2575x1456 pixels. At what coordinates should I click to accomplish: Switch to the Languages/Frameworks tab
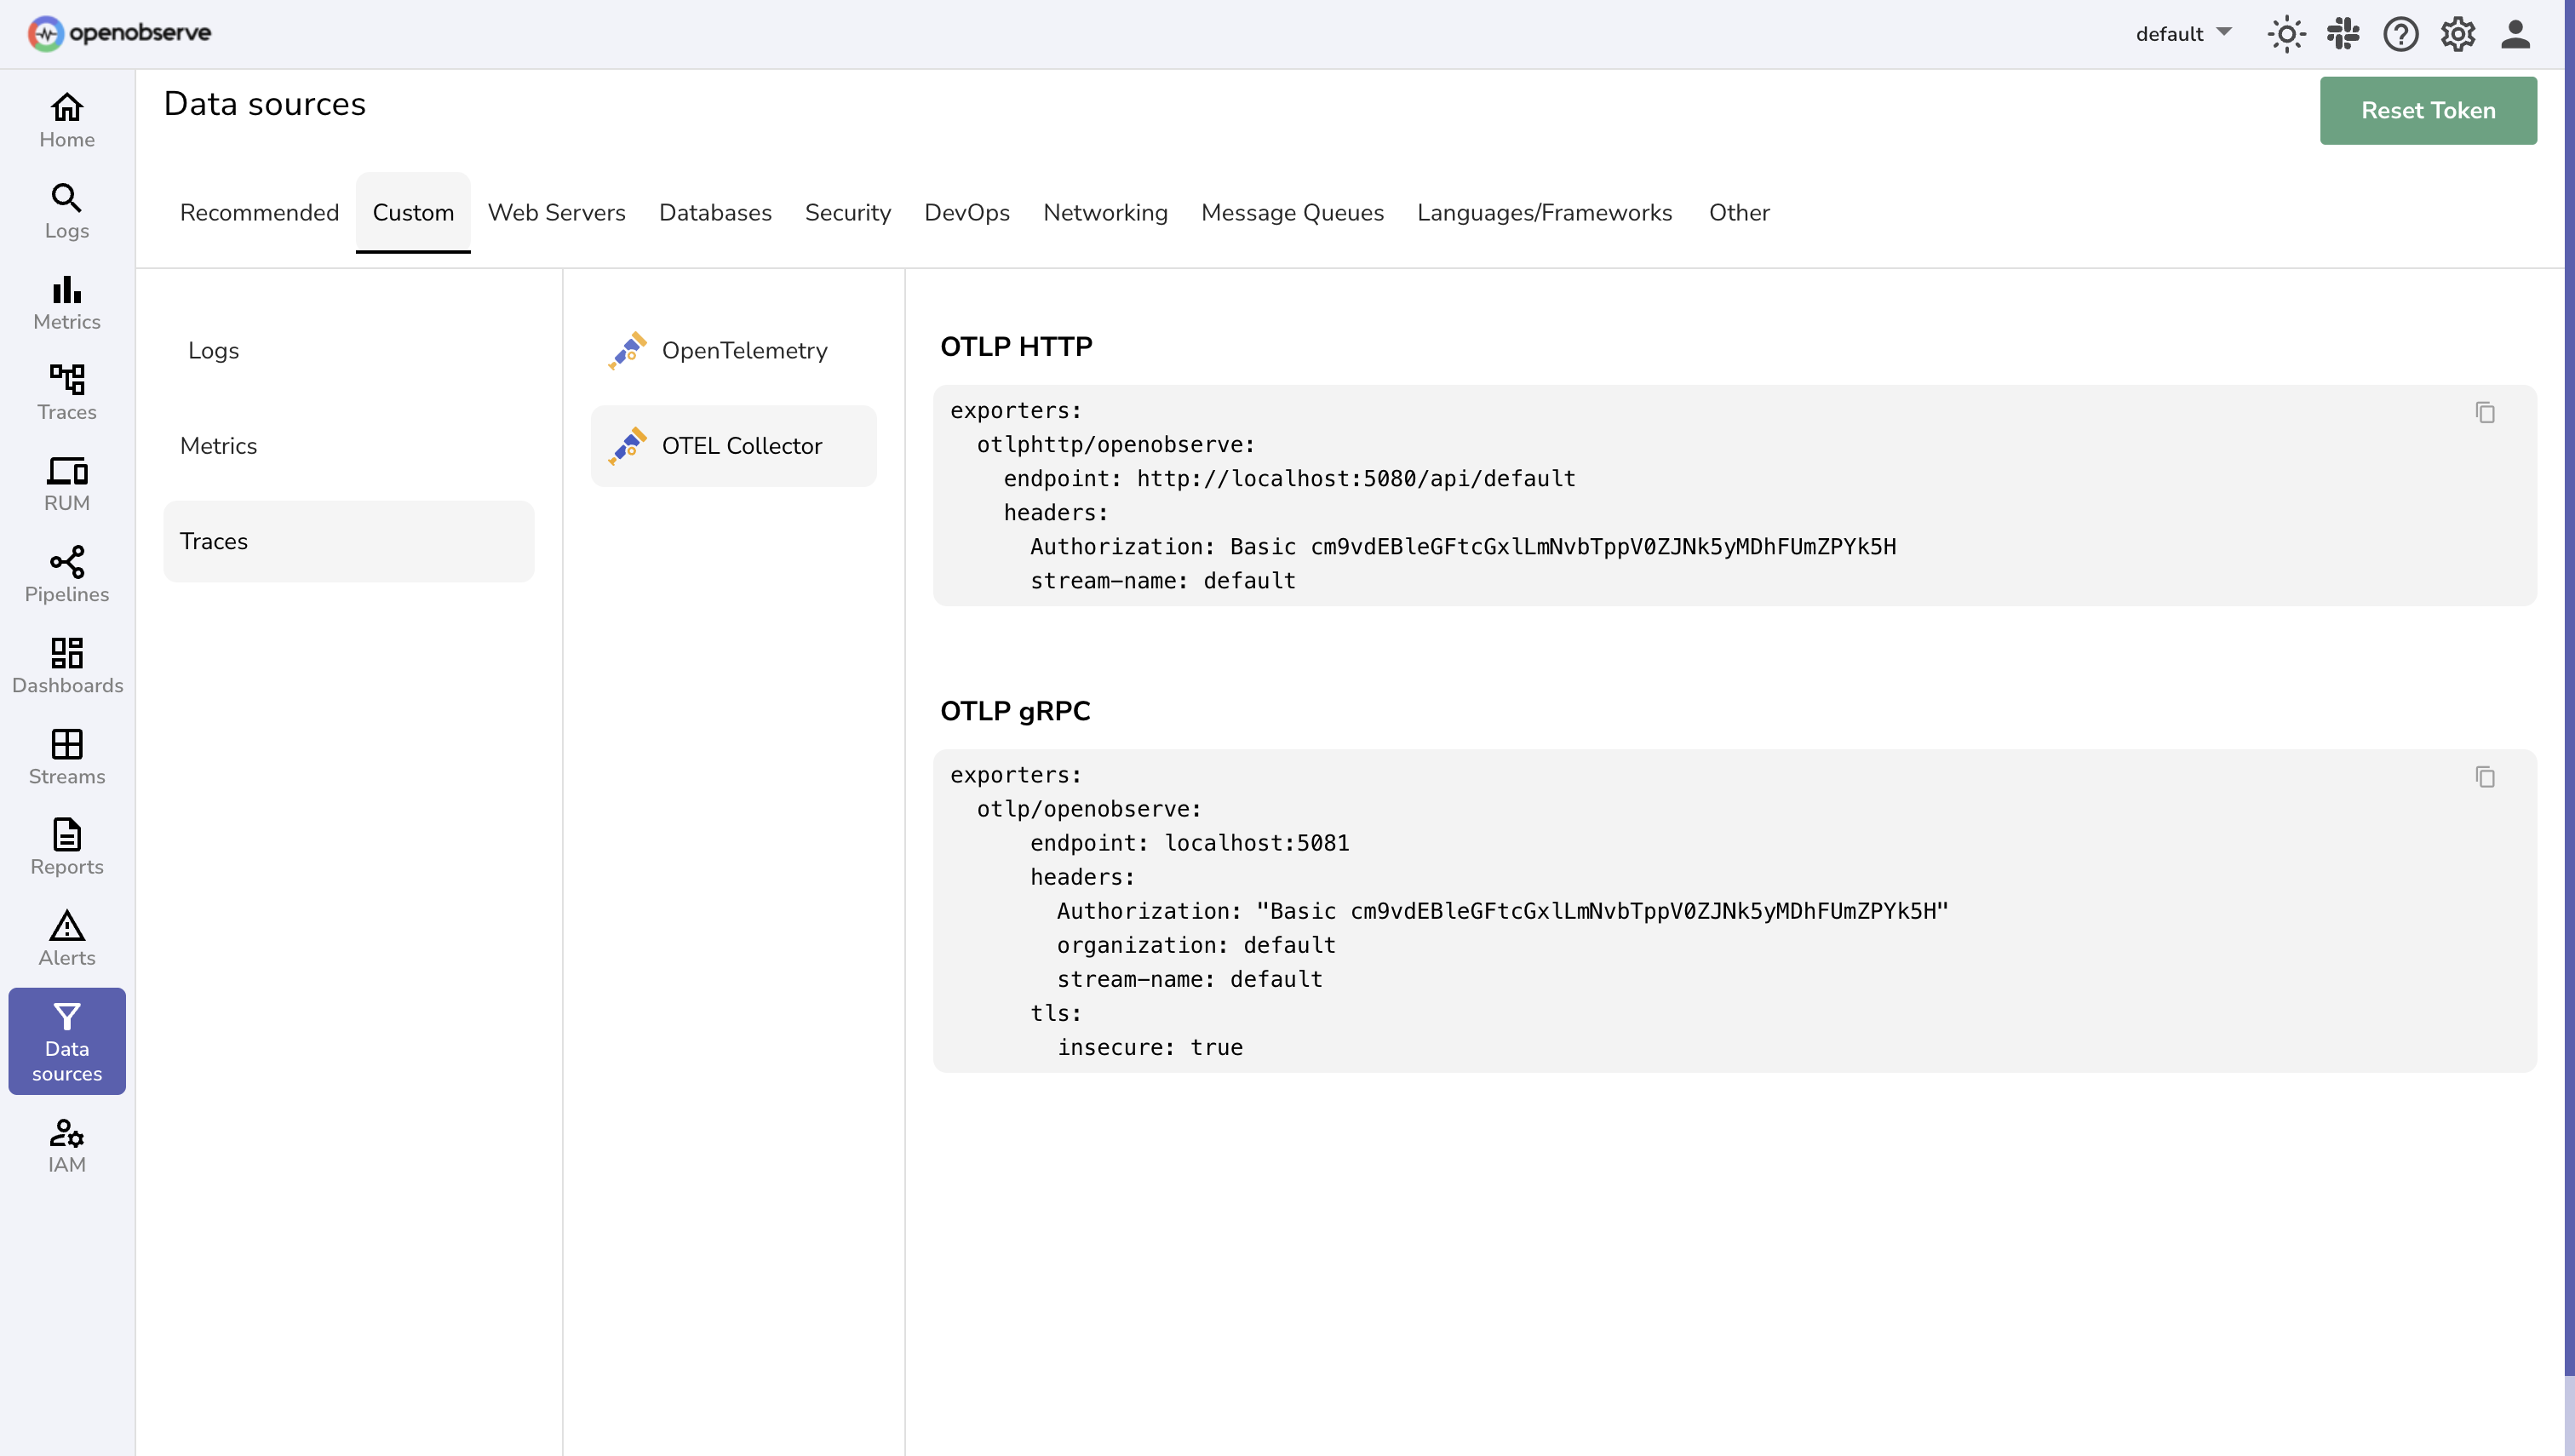click(1544, 212)
